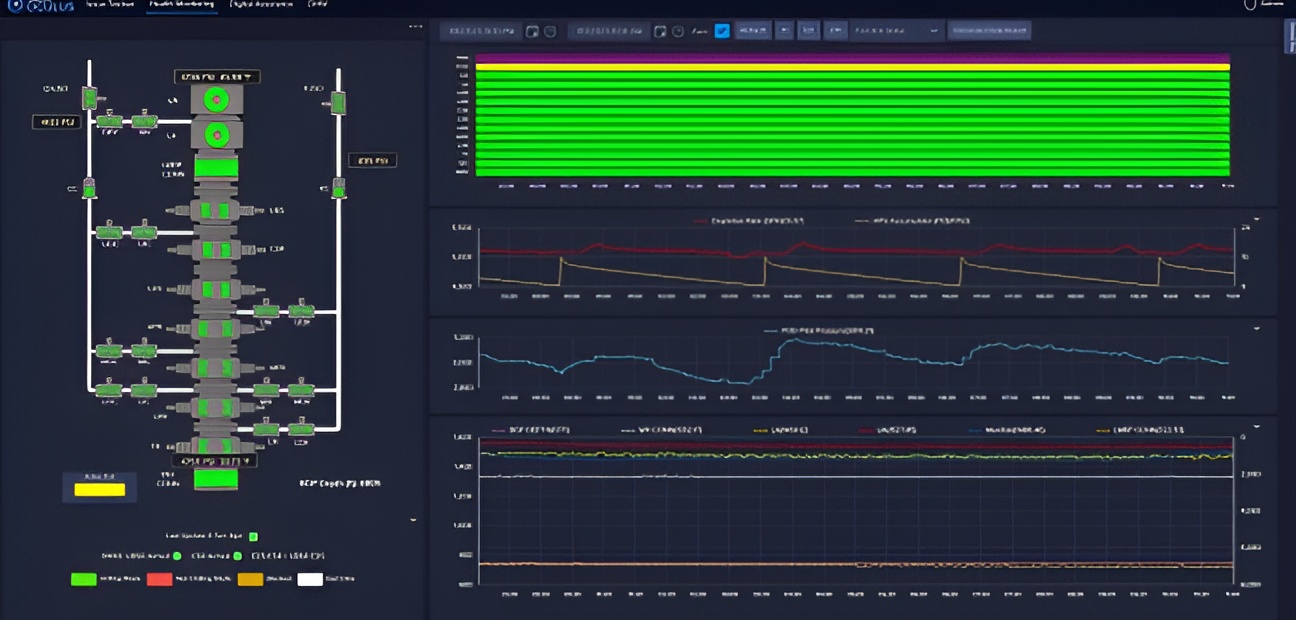Open the Digital Assurance tab
This screenshot has width=1296, height=620.
tap(261, 5)
